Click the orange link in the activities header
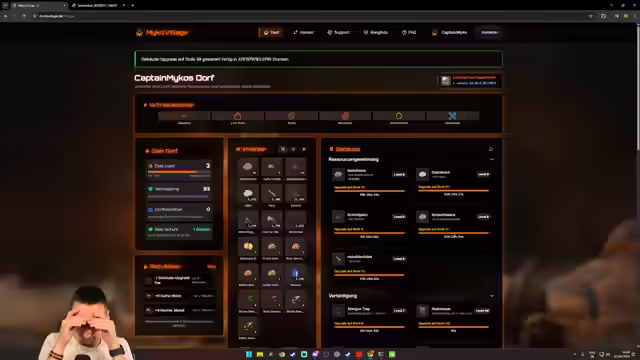 211,267
